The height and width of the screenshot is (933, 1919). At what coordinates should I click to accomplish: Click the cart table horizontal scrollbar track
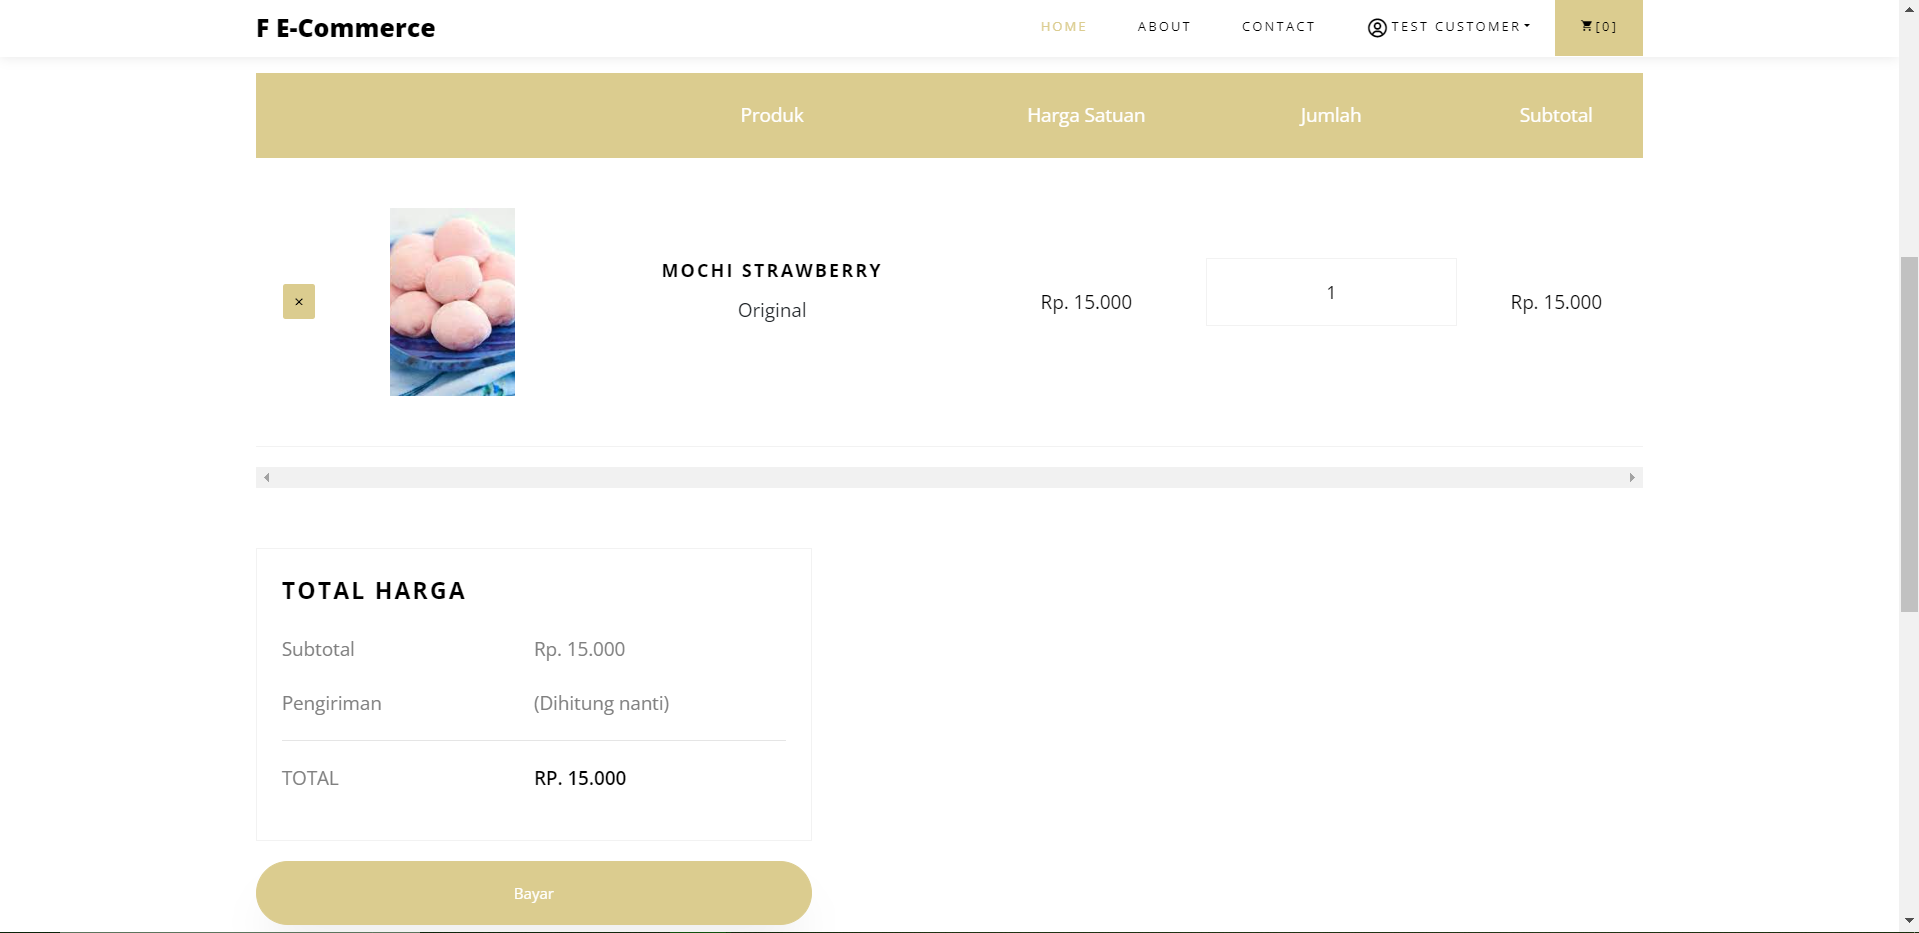click(948, 478)
